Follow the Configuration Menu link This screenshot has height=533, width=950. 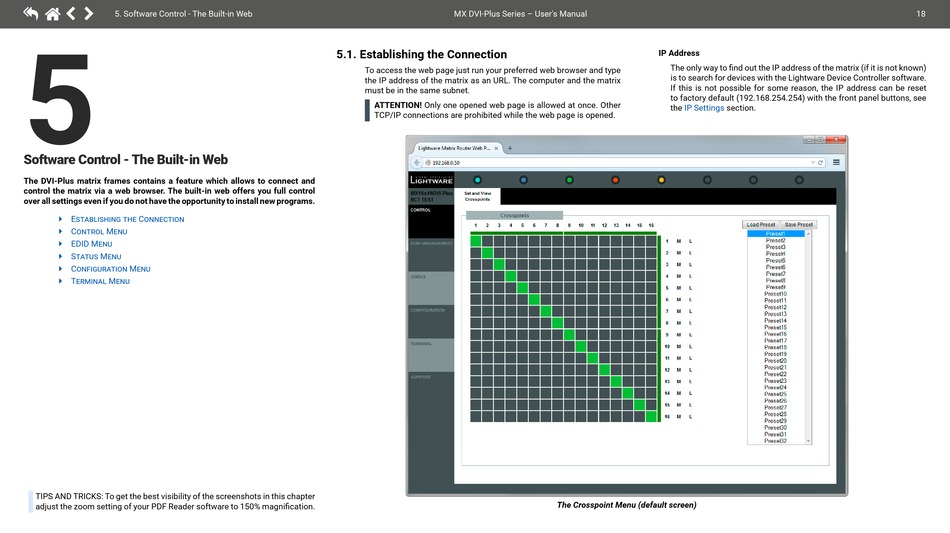[110, 269]
